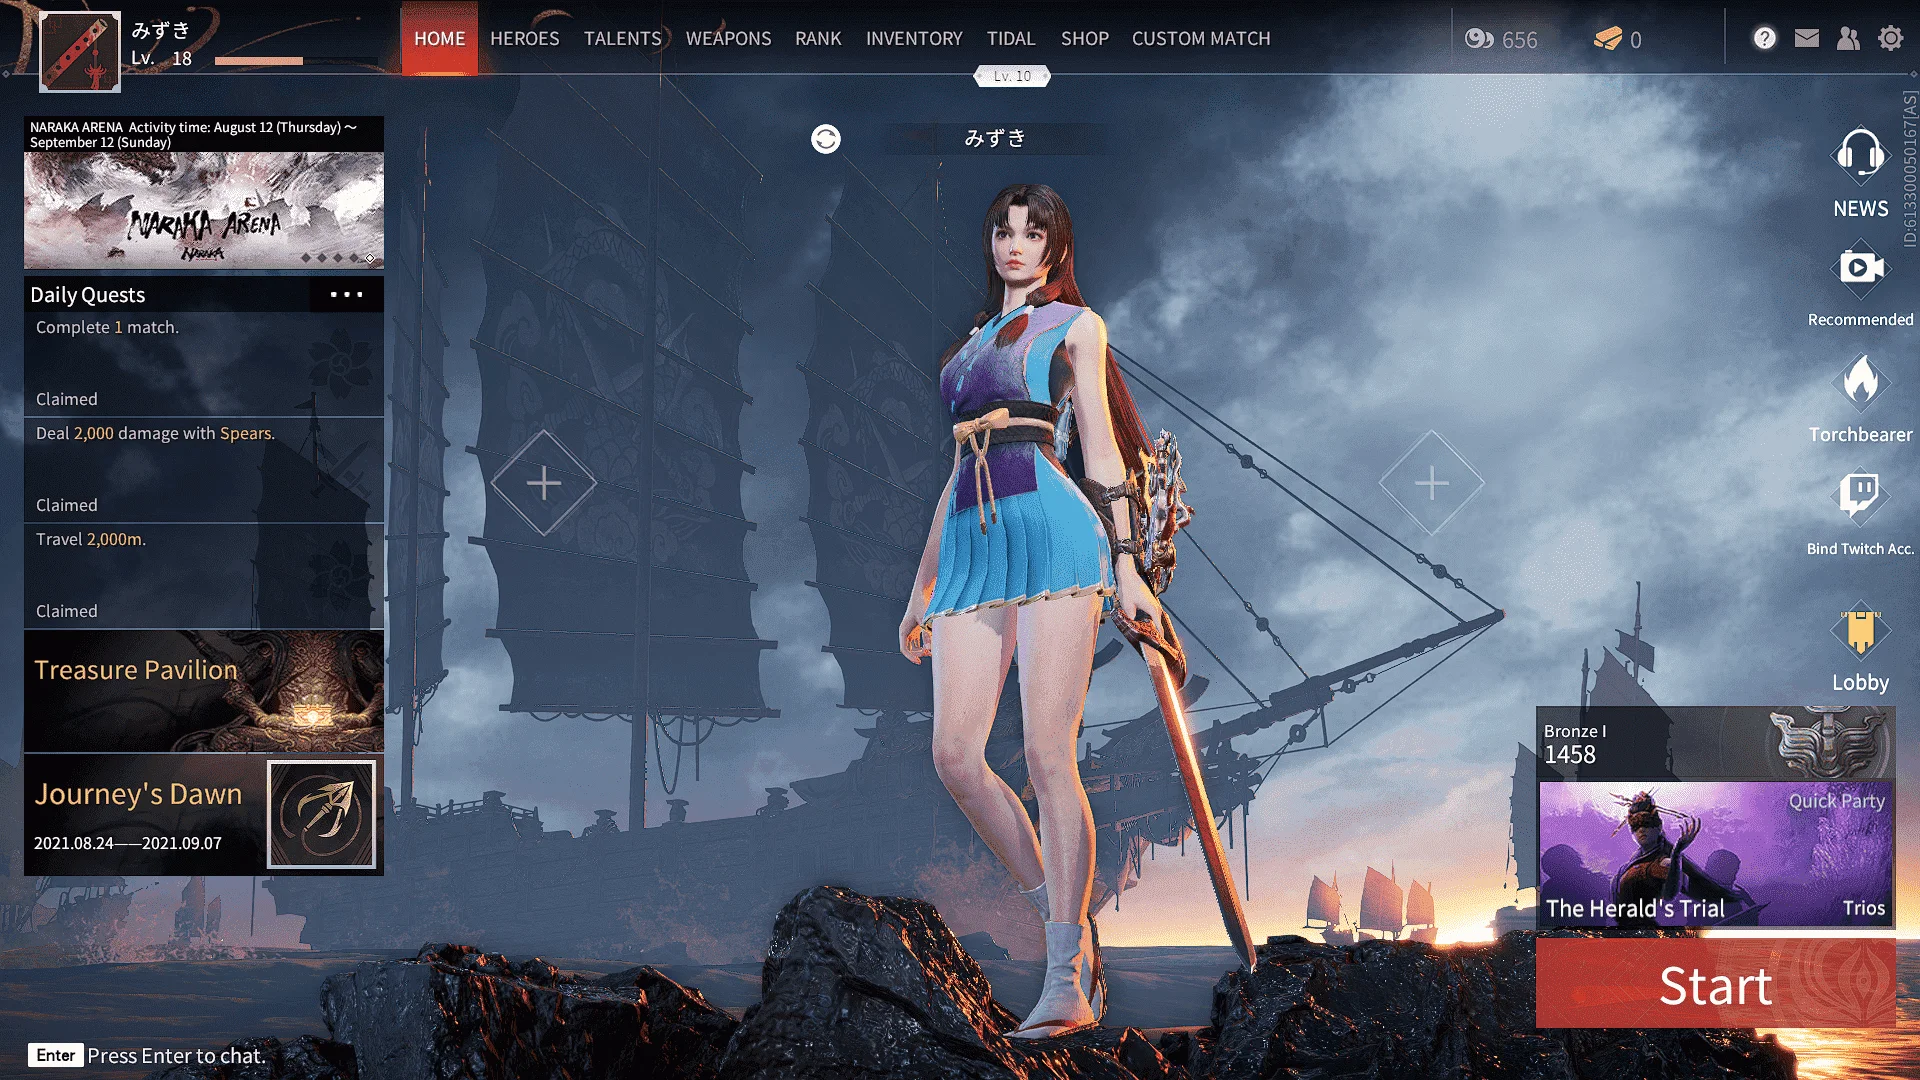Click the hero swap refresh icon
The image size is (1920, 1080).
[x=825, y=139]
